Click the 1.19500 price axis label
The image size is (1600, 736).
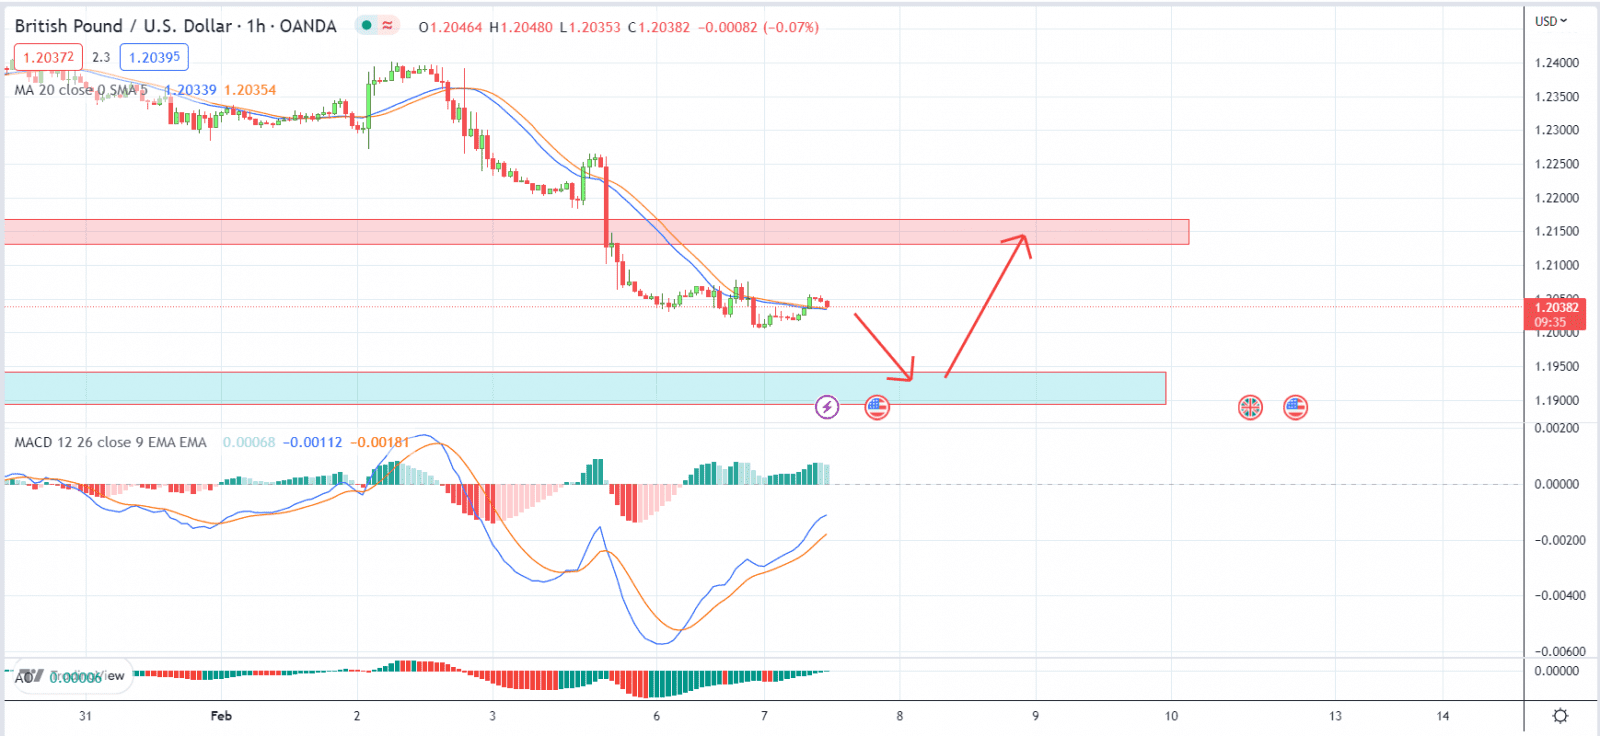pyautogui.click(x=1557, y=367)
